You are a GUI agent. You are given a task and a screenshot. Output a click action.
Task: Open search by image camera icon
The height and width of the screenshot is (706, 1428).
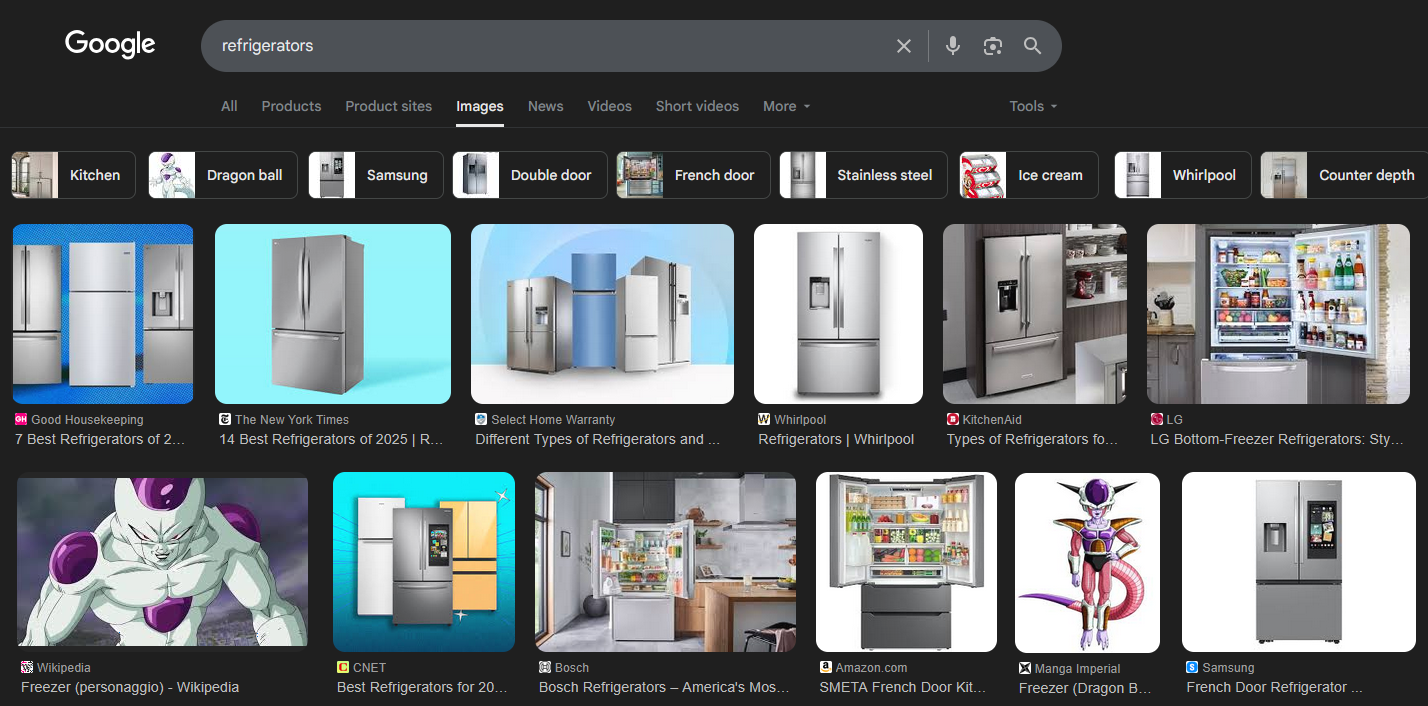pyautogui.click(x=992, y=46)
